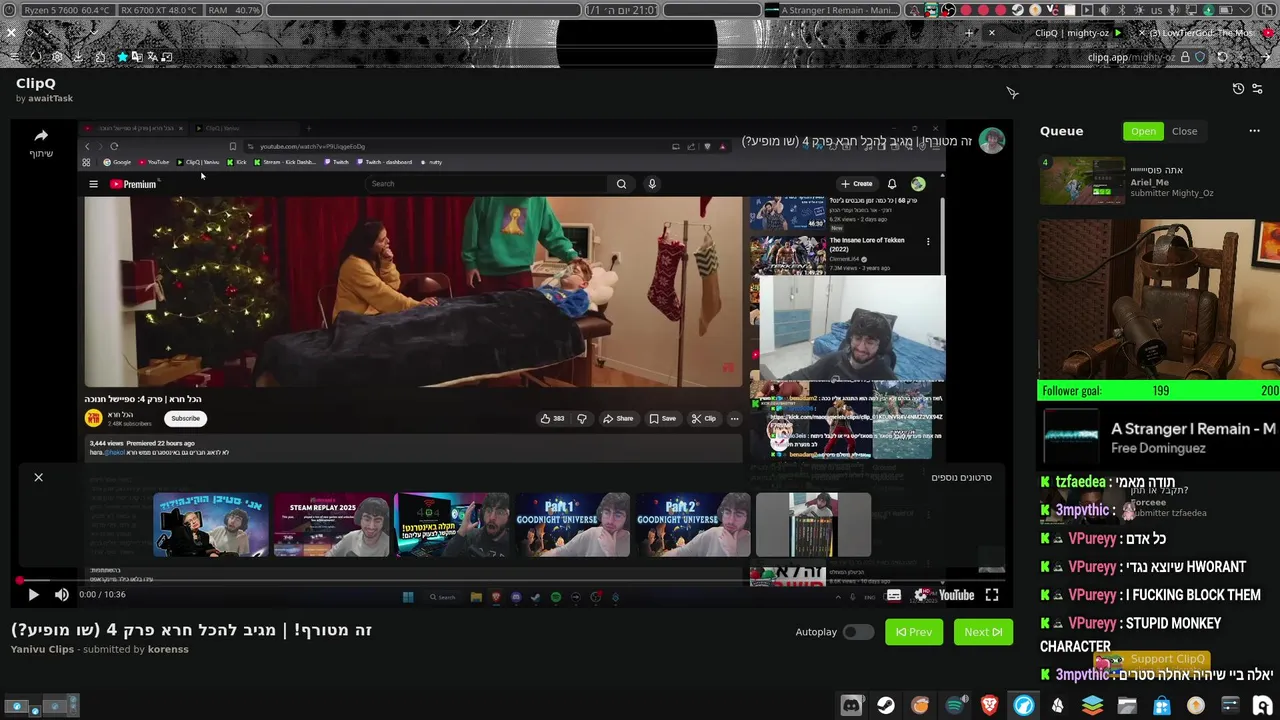Select the Goodnight Universe Part 2 thumbnail
This screenshot has height=720, width=1280.
[x=693, y=524]
